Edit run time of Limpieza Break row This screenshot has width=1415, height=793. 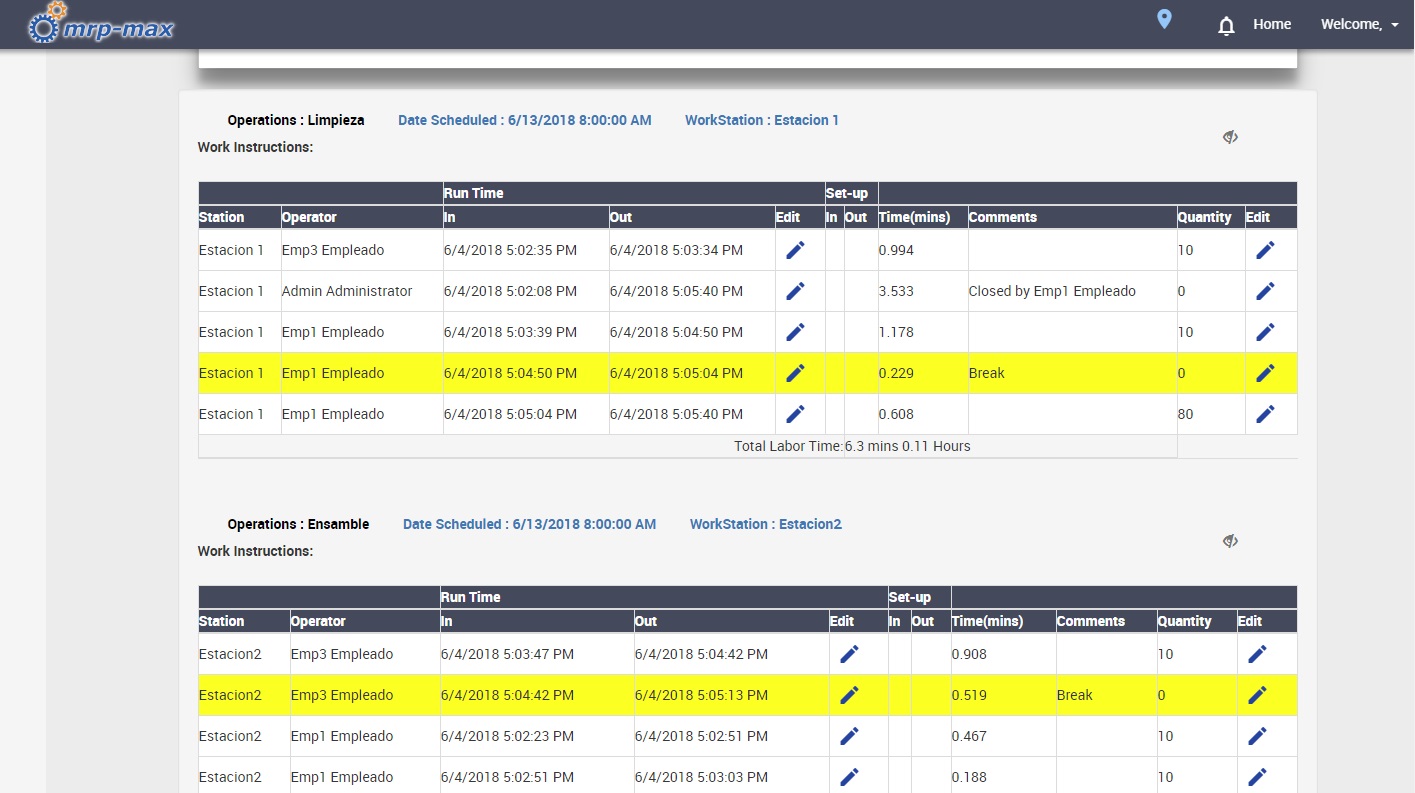pyautogui.click(x=795, y=373)
